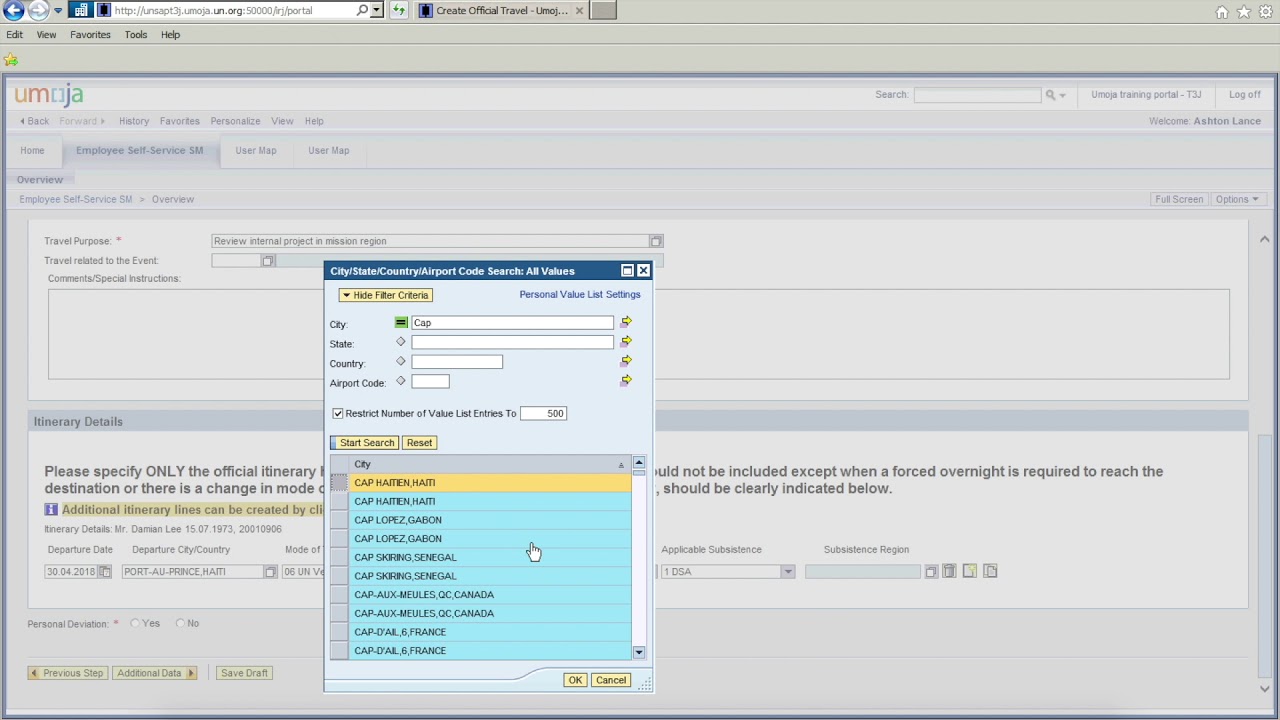
Task: Open browser Favorites star icon
Action: pos(1244,12)
